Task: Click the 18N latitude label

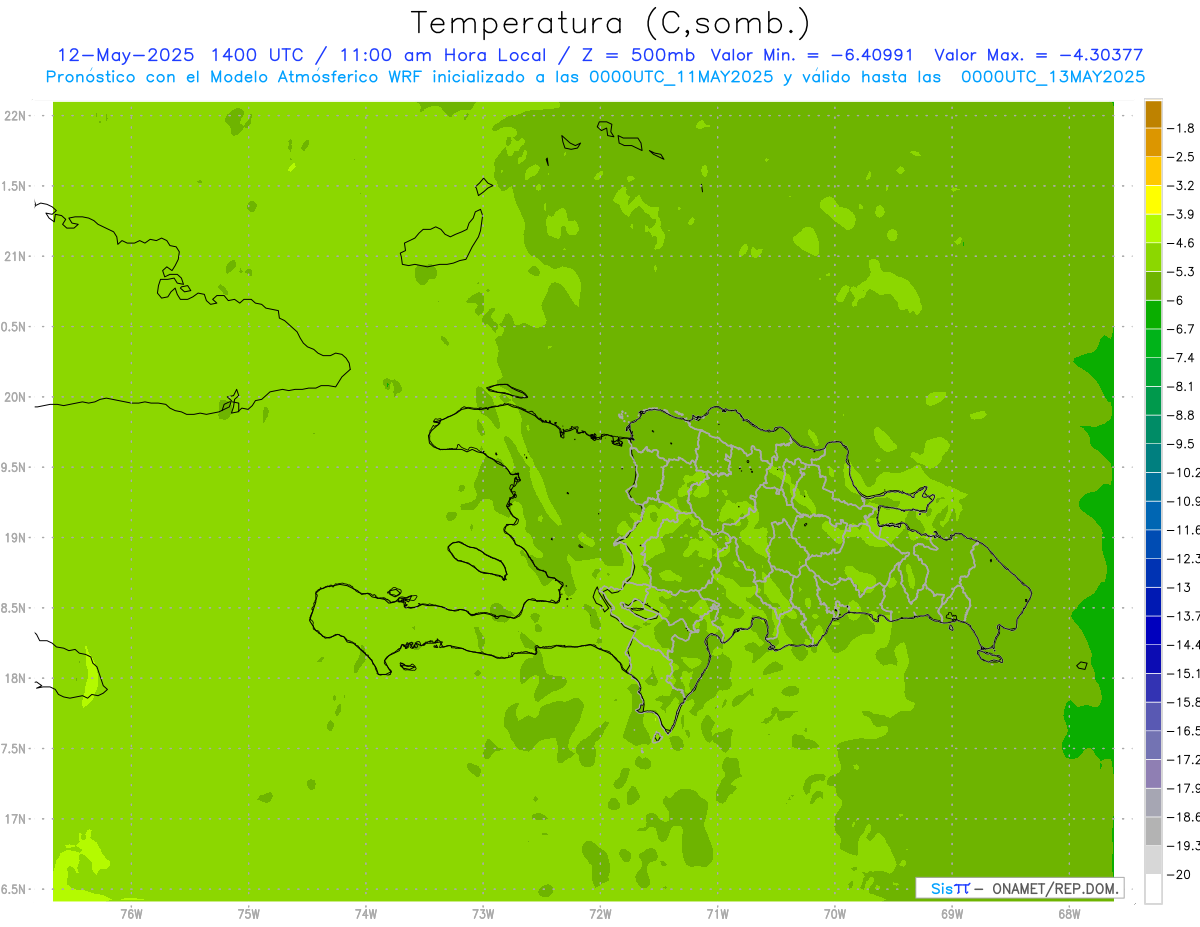Action: coord(16,678)
